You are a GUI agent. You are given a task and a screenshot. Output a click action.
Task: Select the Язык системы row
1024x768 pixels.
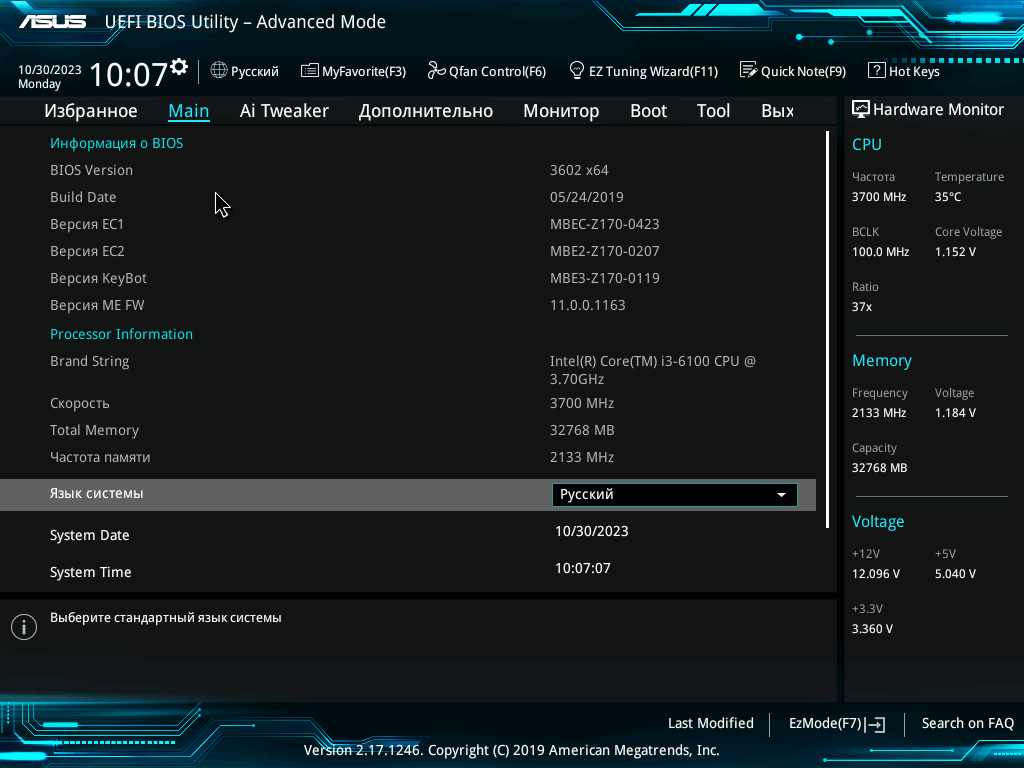coord(408,494)
